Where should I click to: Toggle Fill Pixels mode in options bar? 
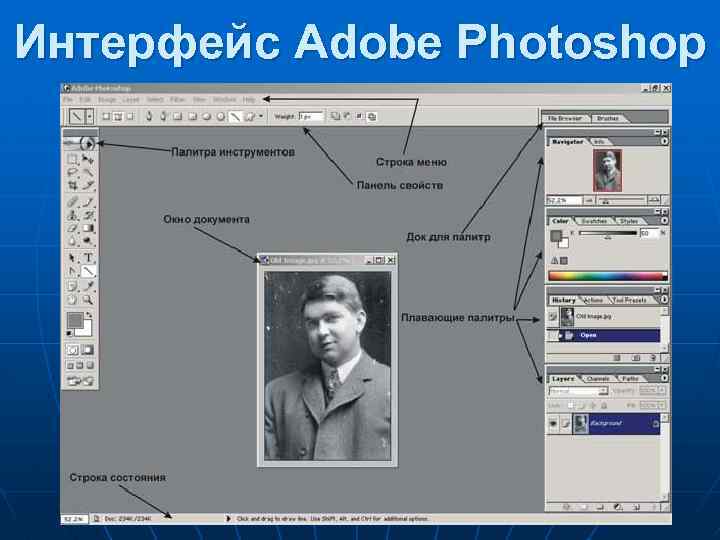click(x=130, y=117)
